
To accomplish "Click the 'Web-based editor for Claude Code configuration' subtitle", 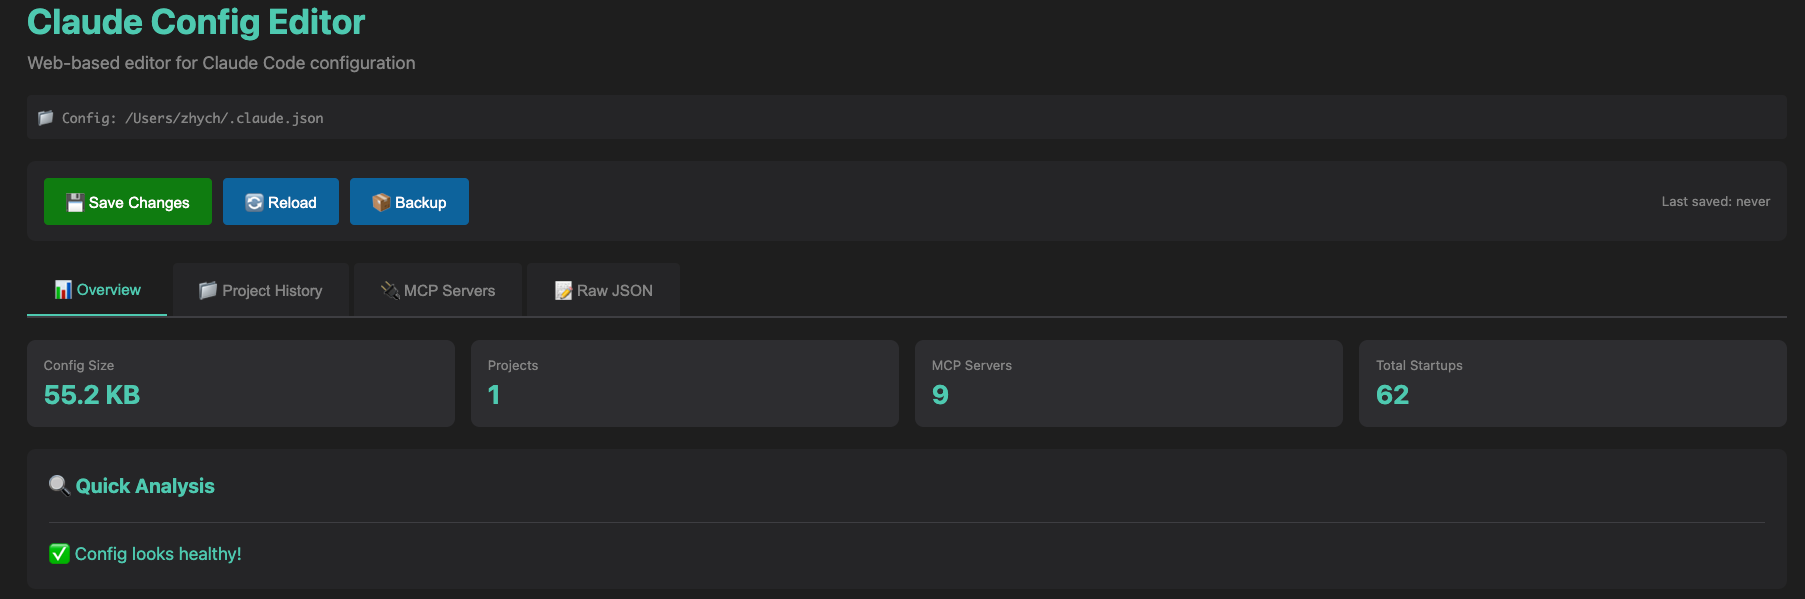I will [x=221, y=63].
